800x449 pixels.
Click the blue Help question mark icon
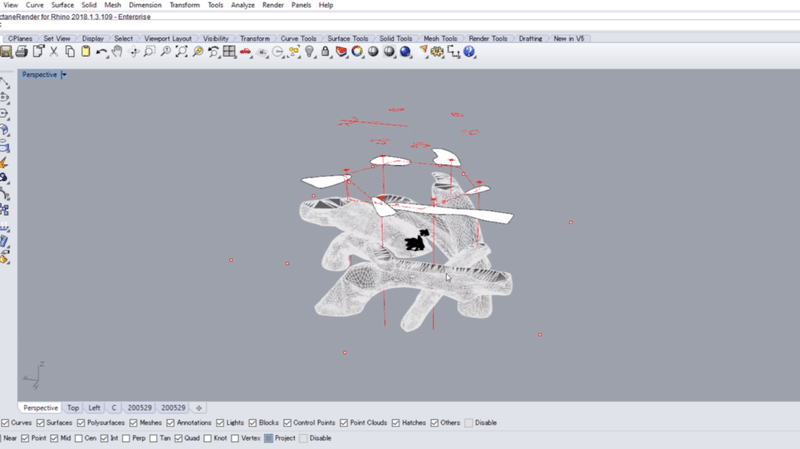pos(469,52)
